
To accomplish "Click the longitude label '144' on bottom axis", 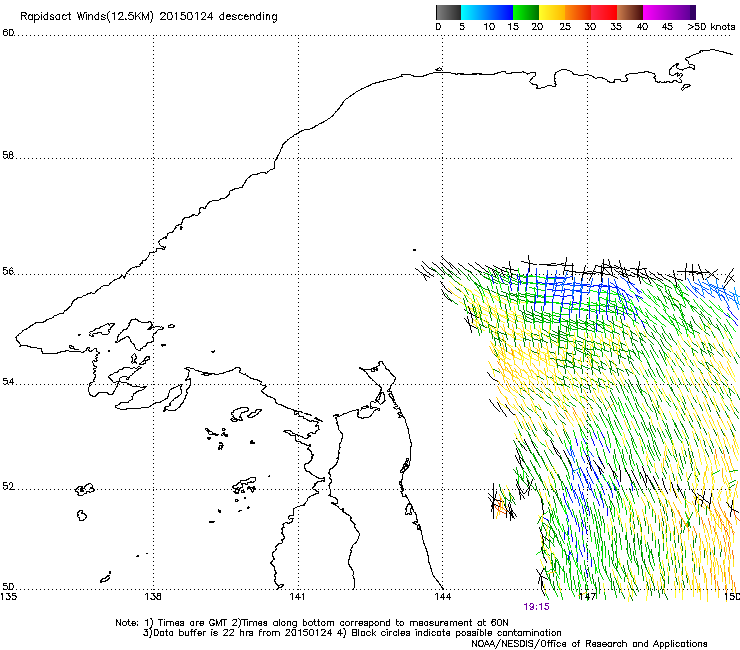I will 442,597.
